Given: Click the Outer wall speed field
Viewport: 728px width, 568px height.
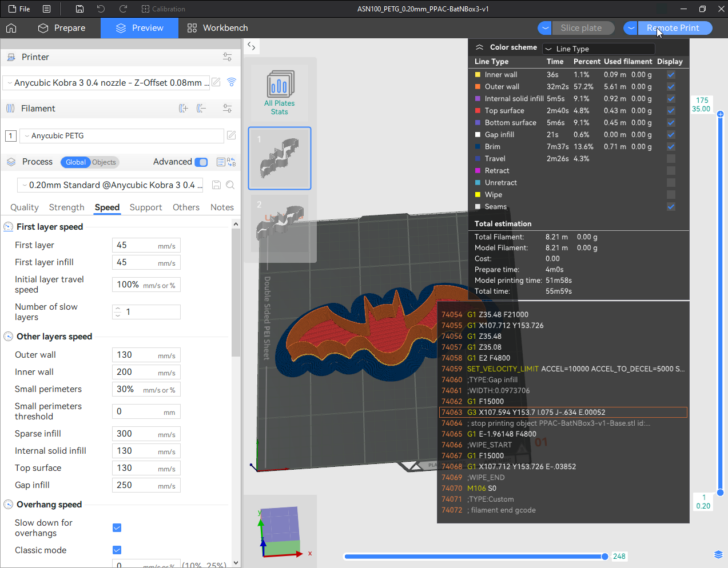Looking at the screenshot, I should [x=146, y=355].
